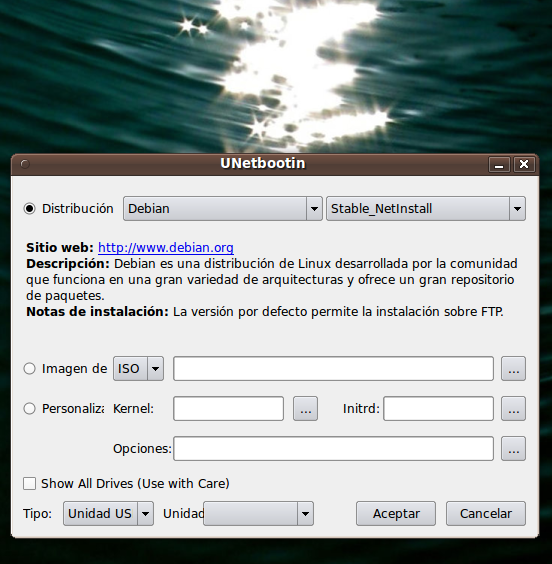Viewport: 552px width, 564px height.
Task: Click the Descripción label text
Action: (68, 264)
